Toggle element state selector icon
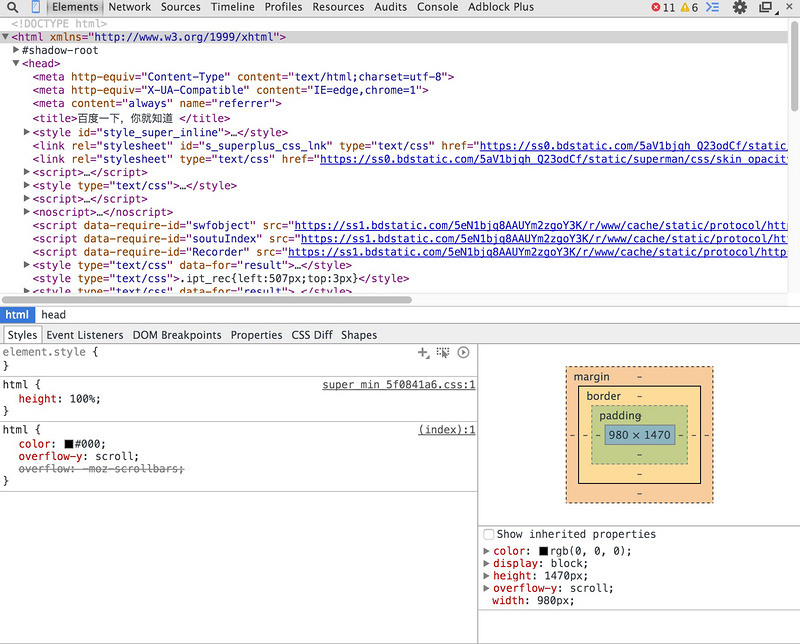The height and width of the screenshot is (644, 800). click(443, 353)
